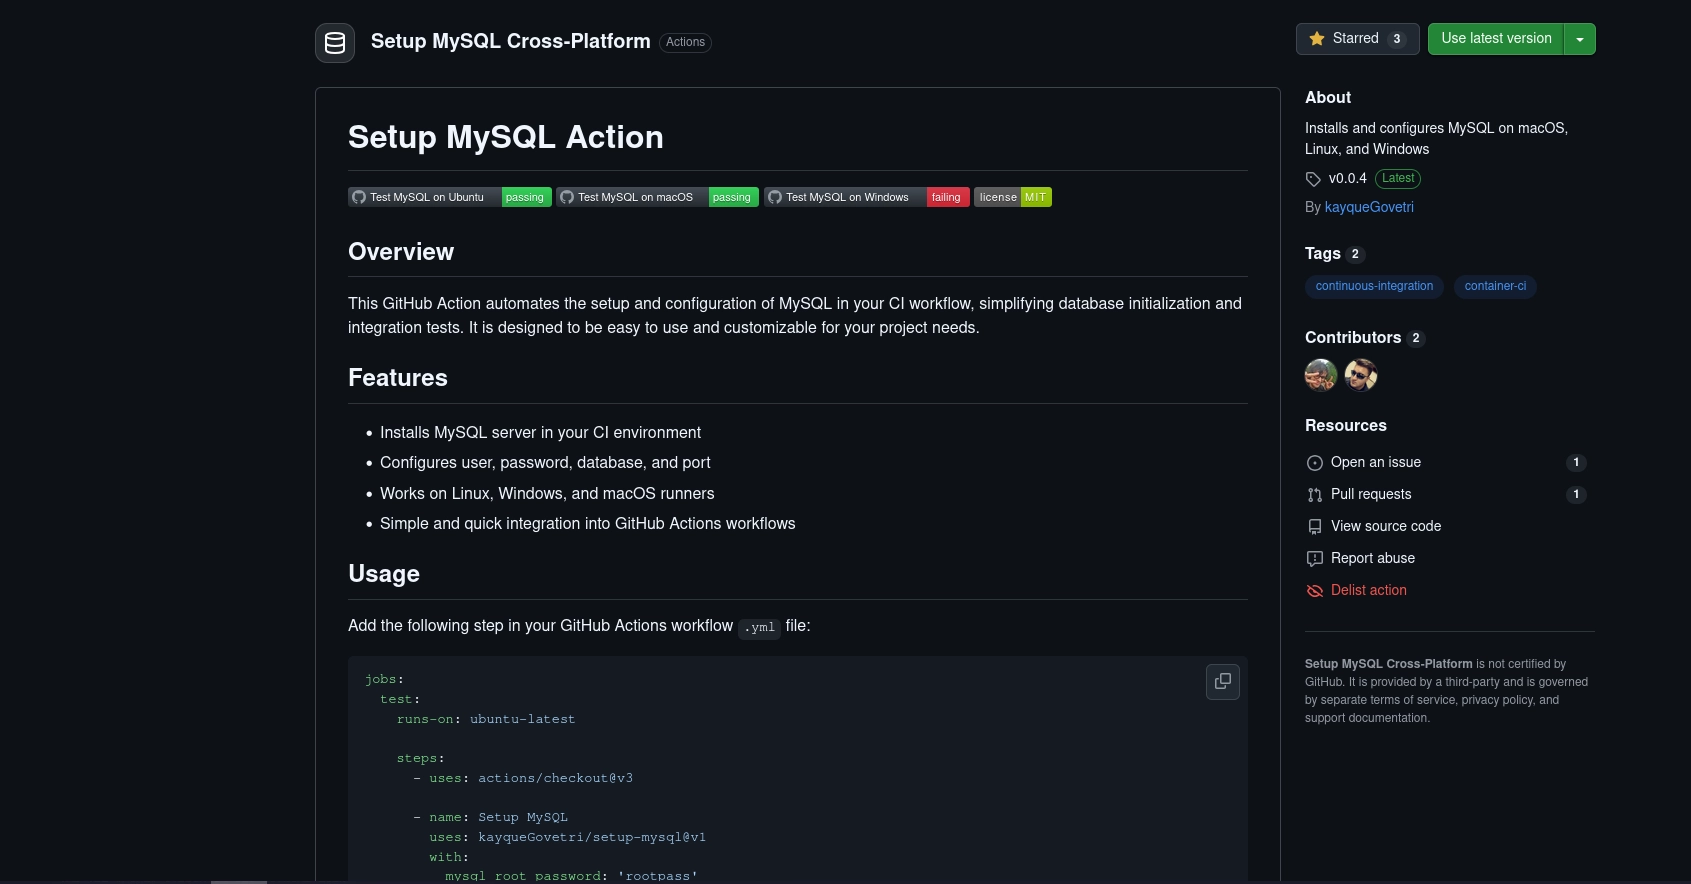Screen dimensions: 1691x884
Task: Click 'Simple and quick integration into GitHub Actions workflows'
Action: pos(588,524)
